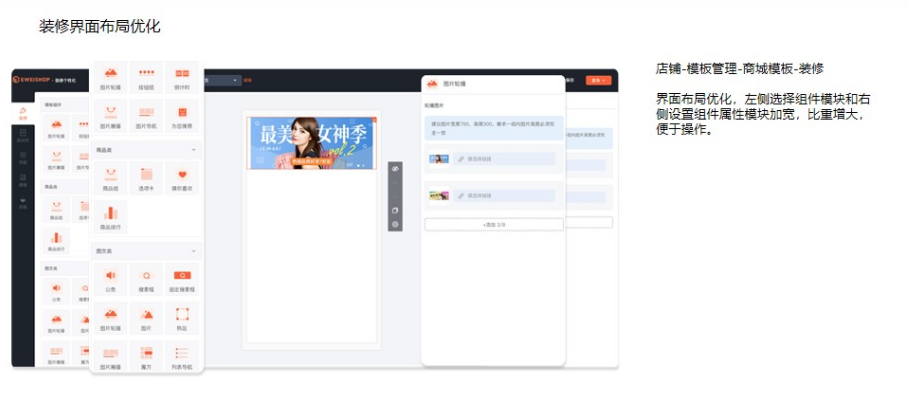Screen dimensions: 914x420
Task: Move component down with floating toolbar arrow
Action: [395, 196]
